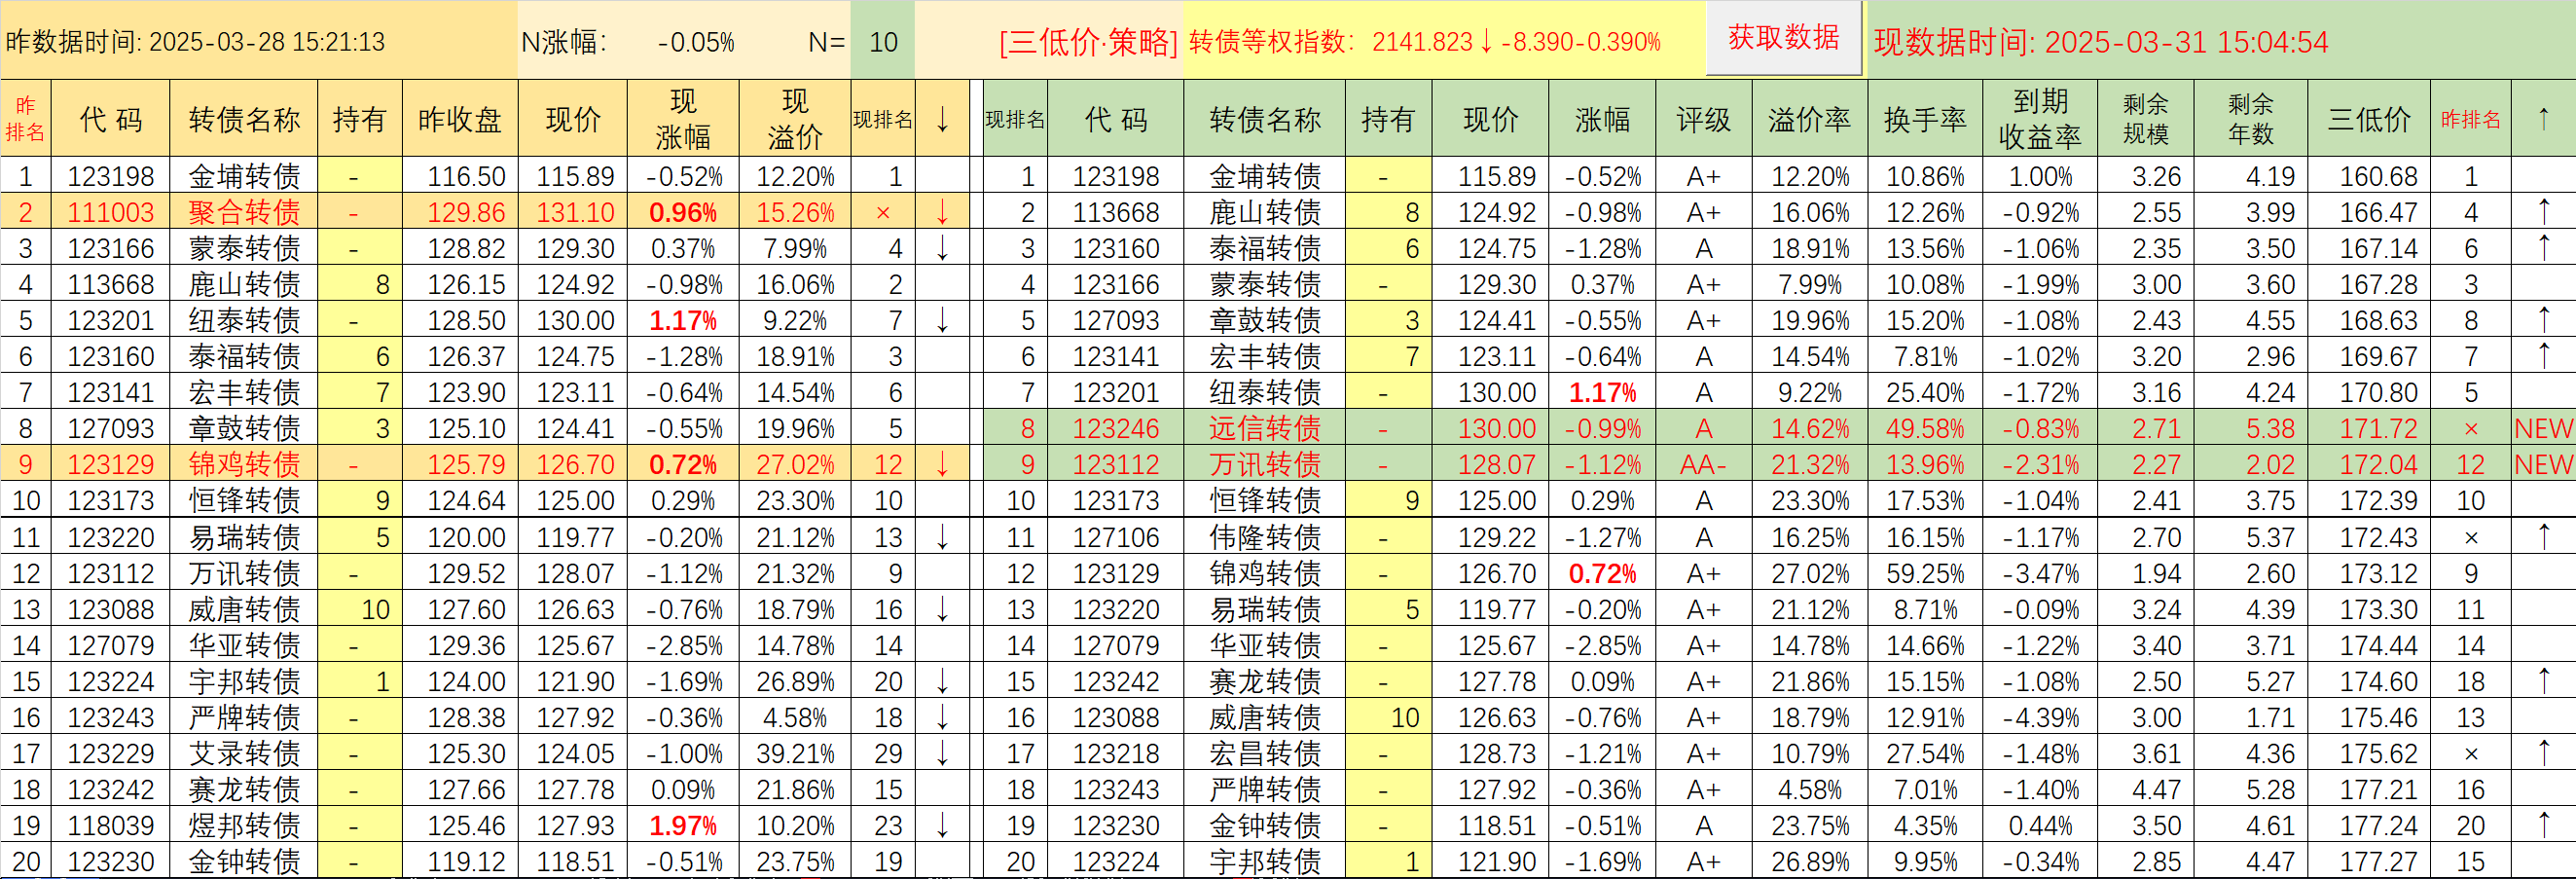Click the 39.21% 现溢价 value

pos(795,754)
